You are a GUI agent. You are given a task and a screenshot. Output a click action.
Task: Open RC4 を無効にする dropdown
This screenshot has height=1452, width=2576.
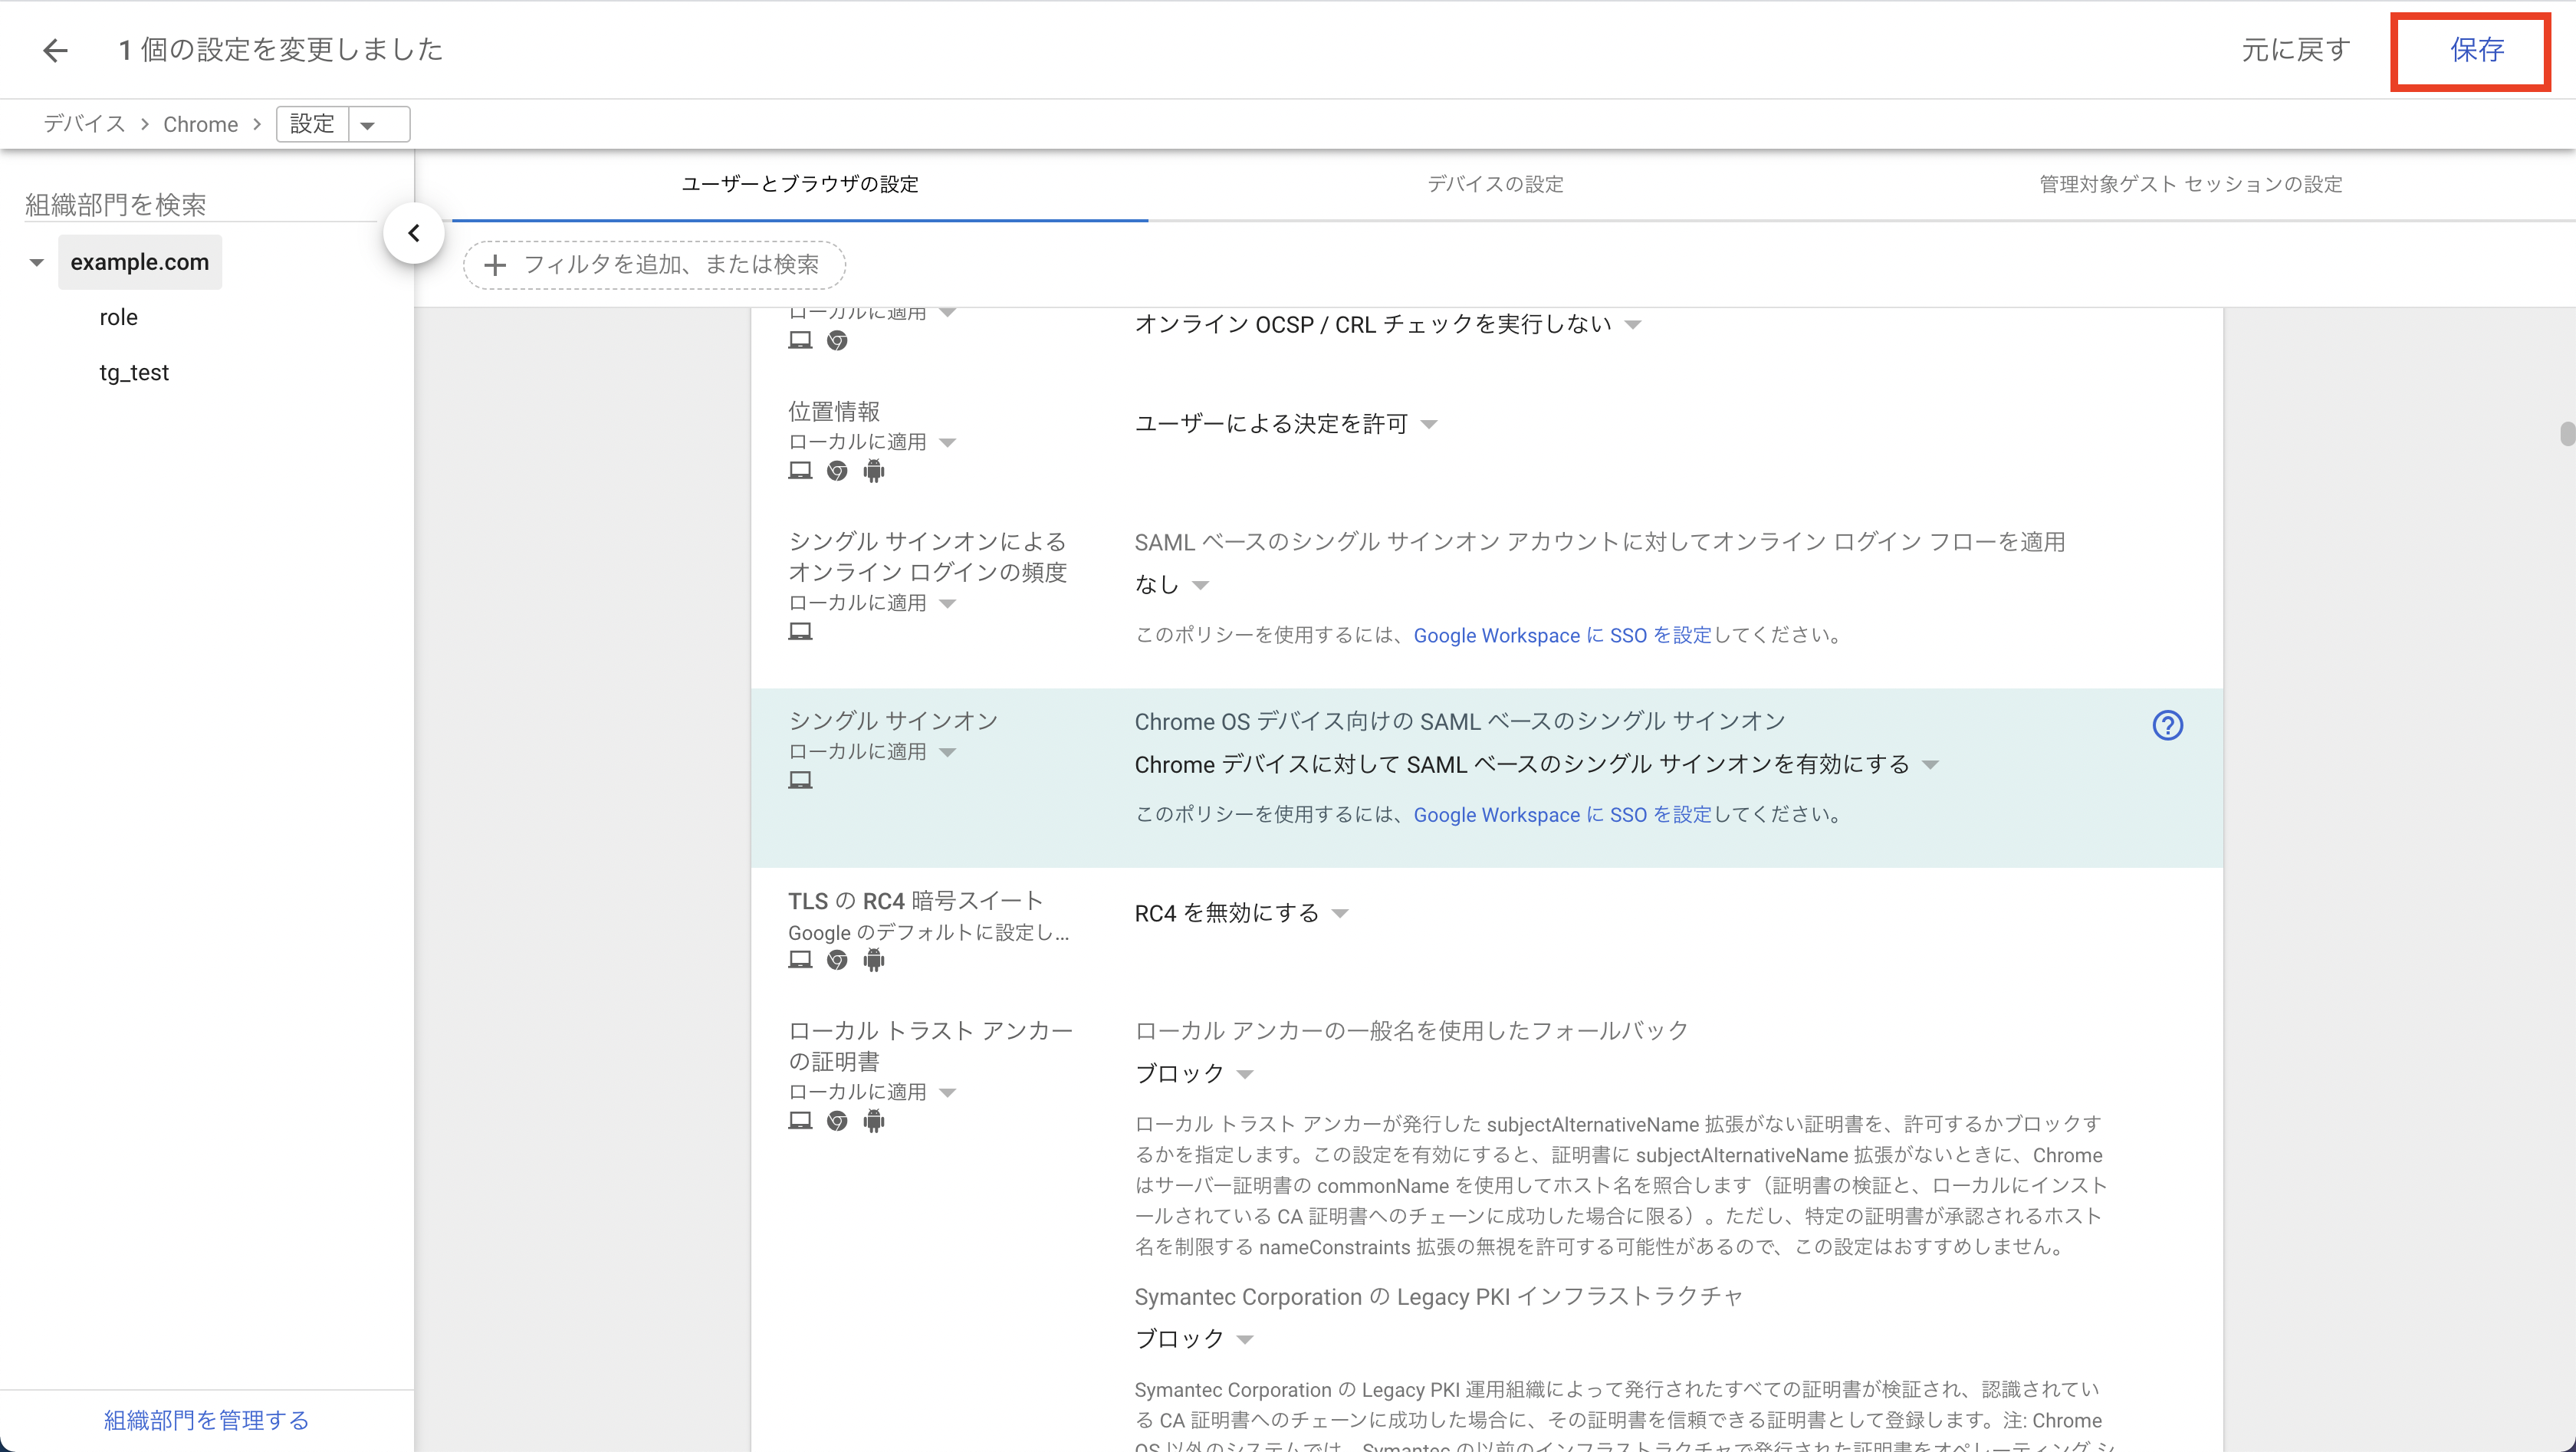click(x=1241, y=913)
